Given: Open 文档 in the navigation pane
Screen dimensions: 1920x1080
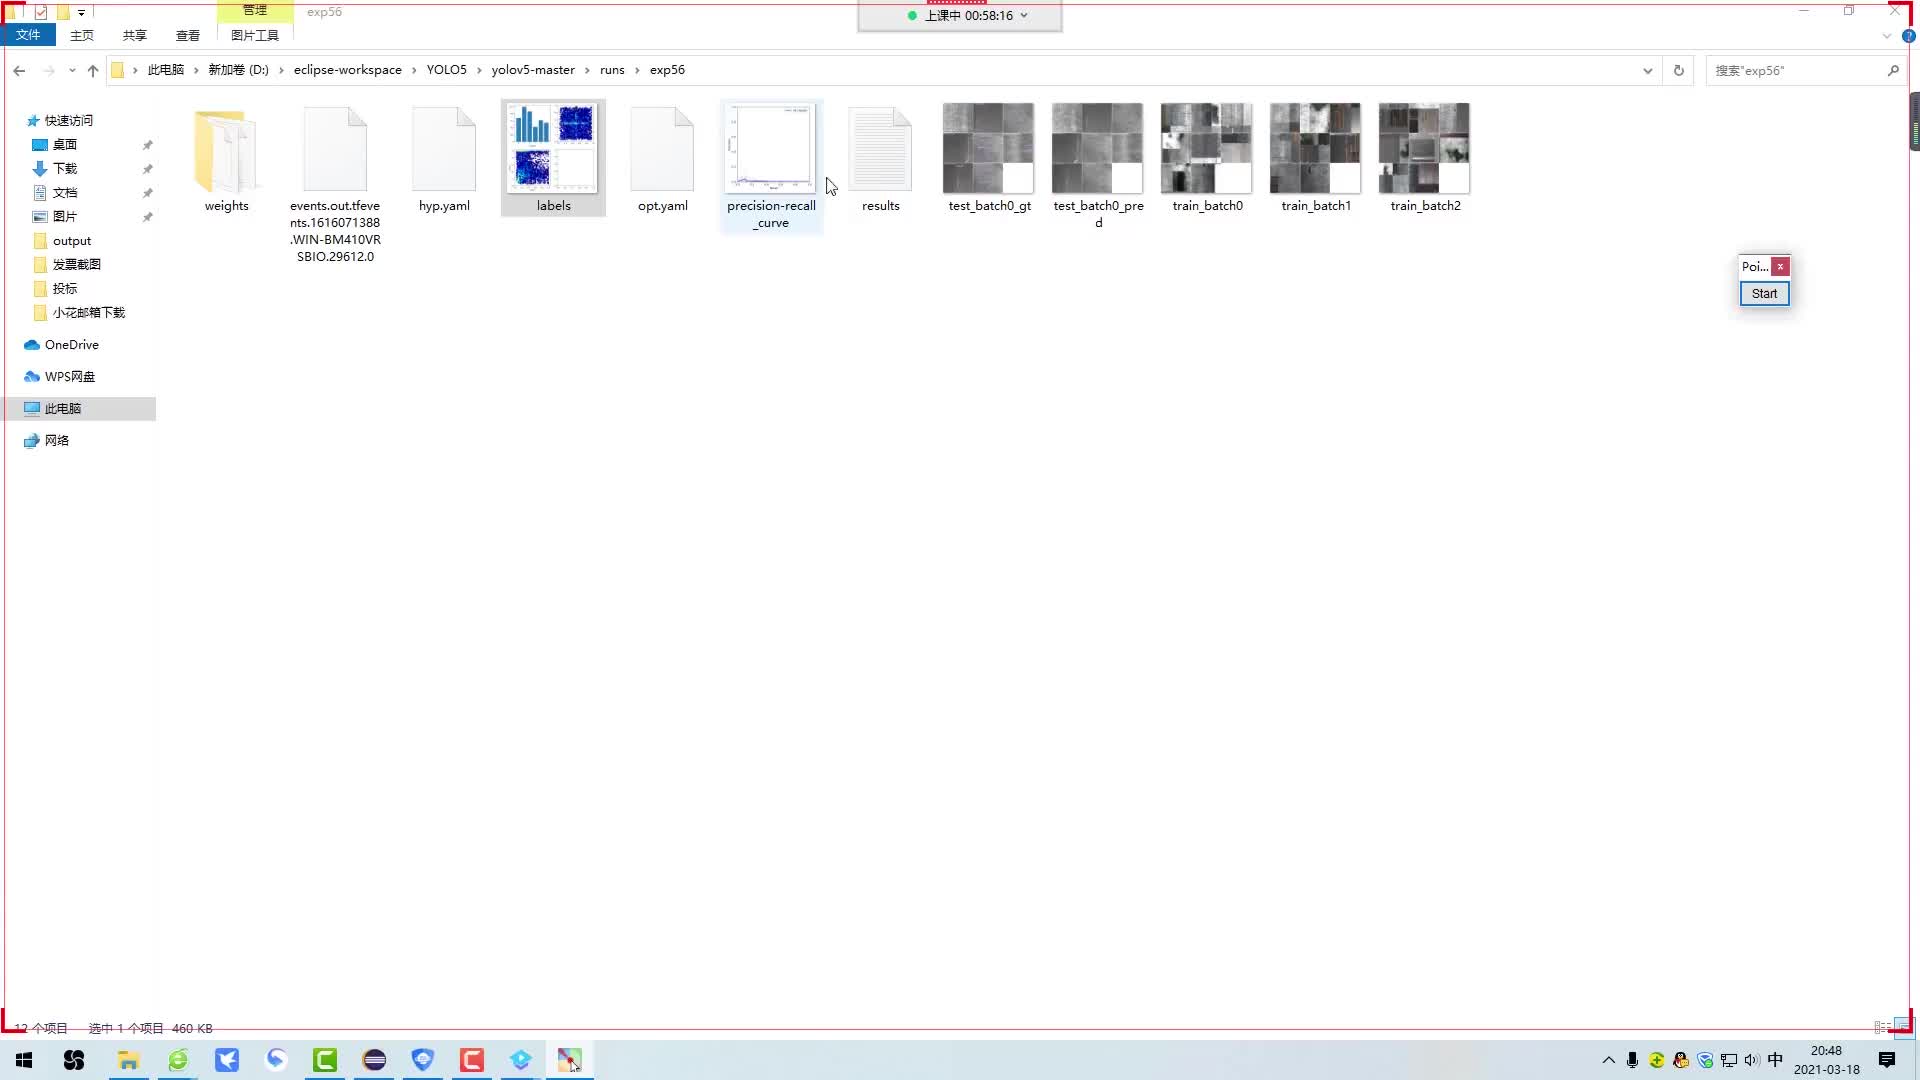Looking at the screenshot, I should tap(65, 192).
